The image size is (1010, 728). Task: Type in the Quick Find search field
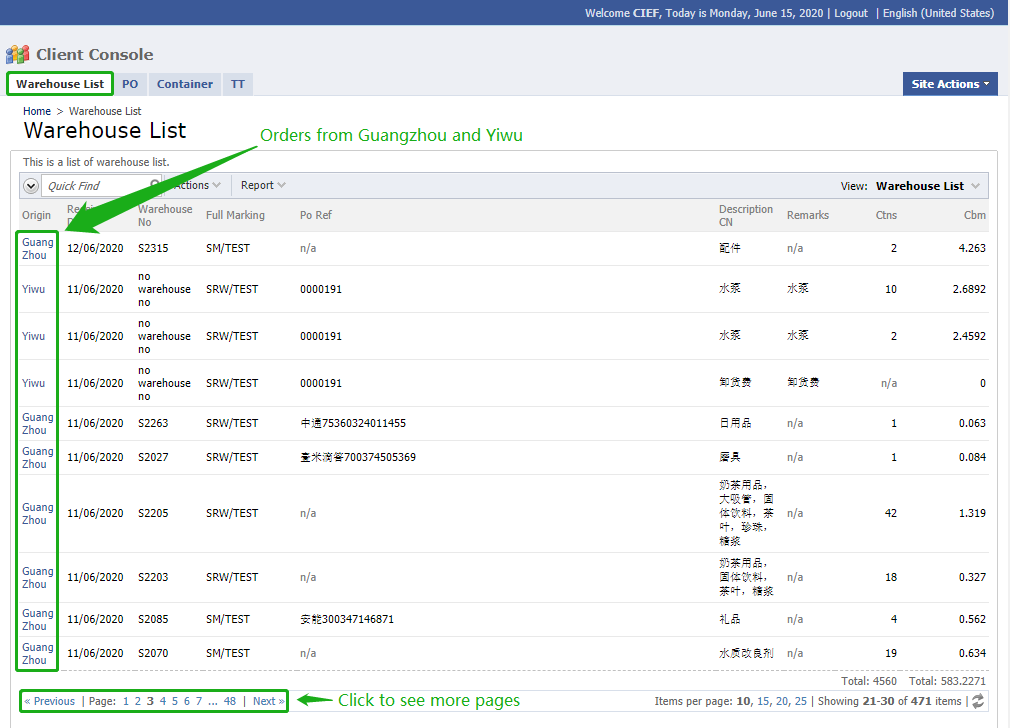(x=97, y=186)
